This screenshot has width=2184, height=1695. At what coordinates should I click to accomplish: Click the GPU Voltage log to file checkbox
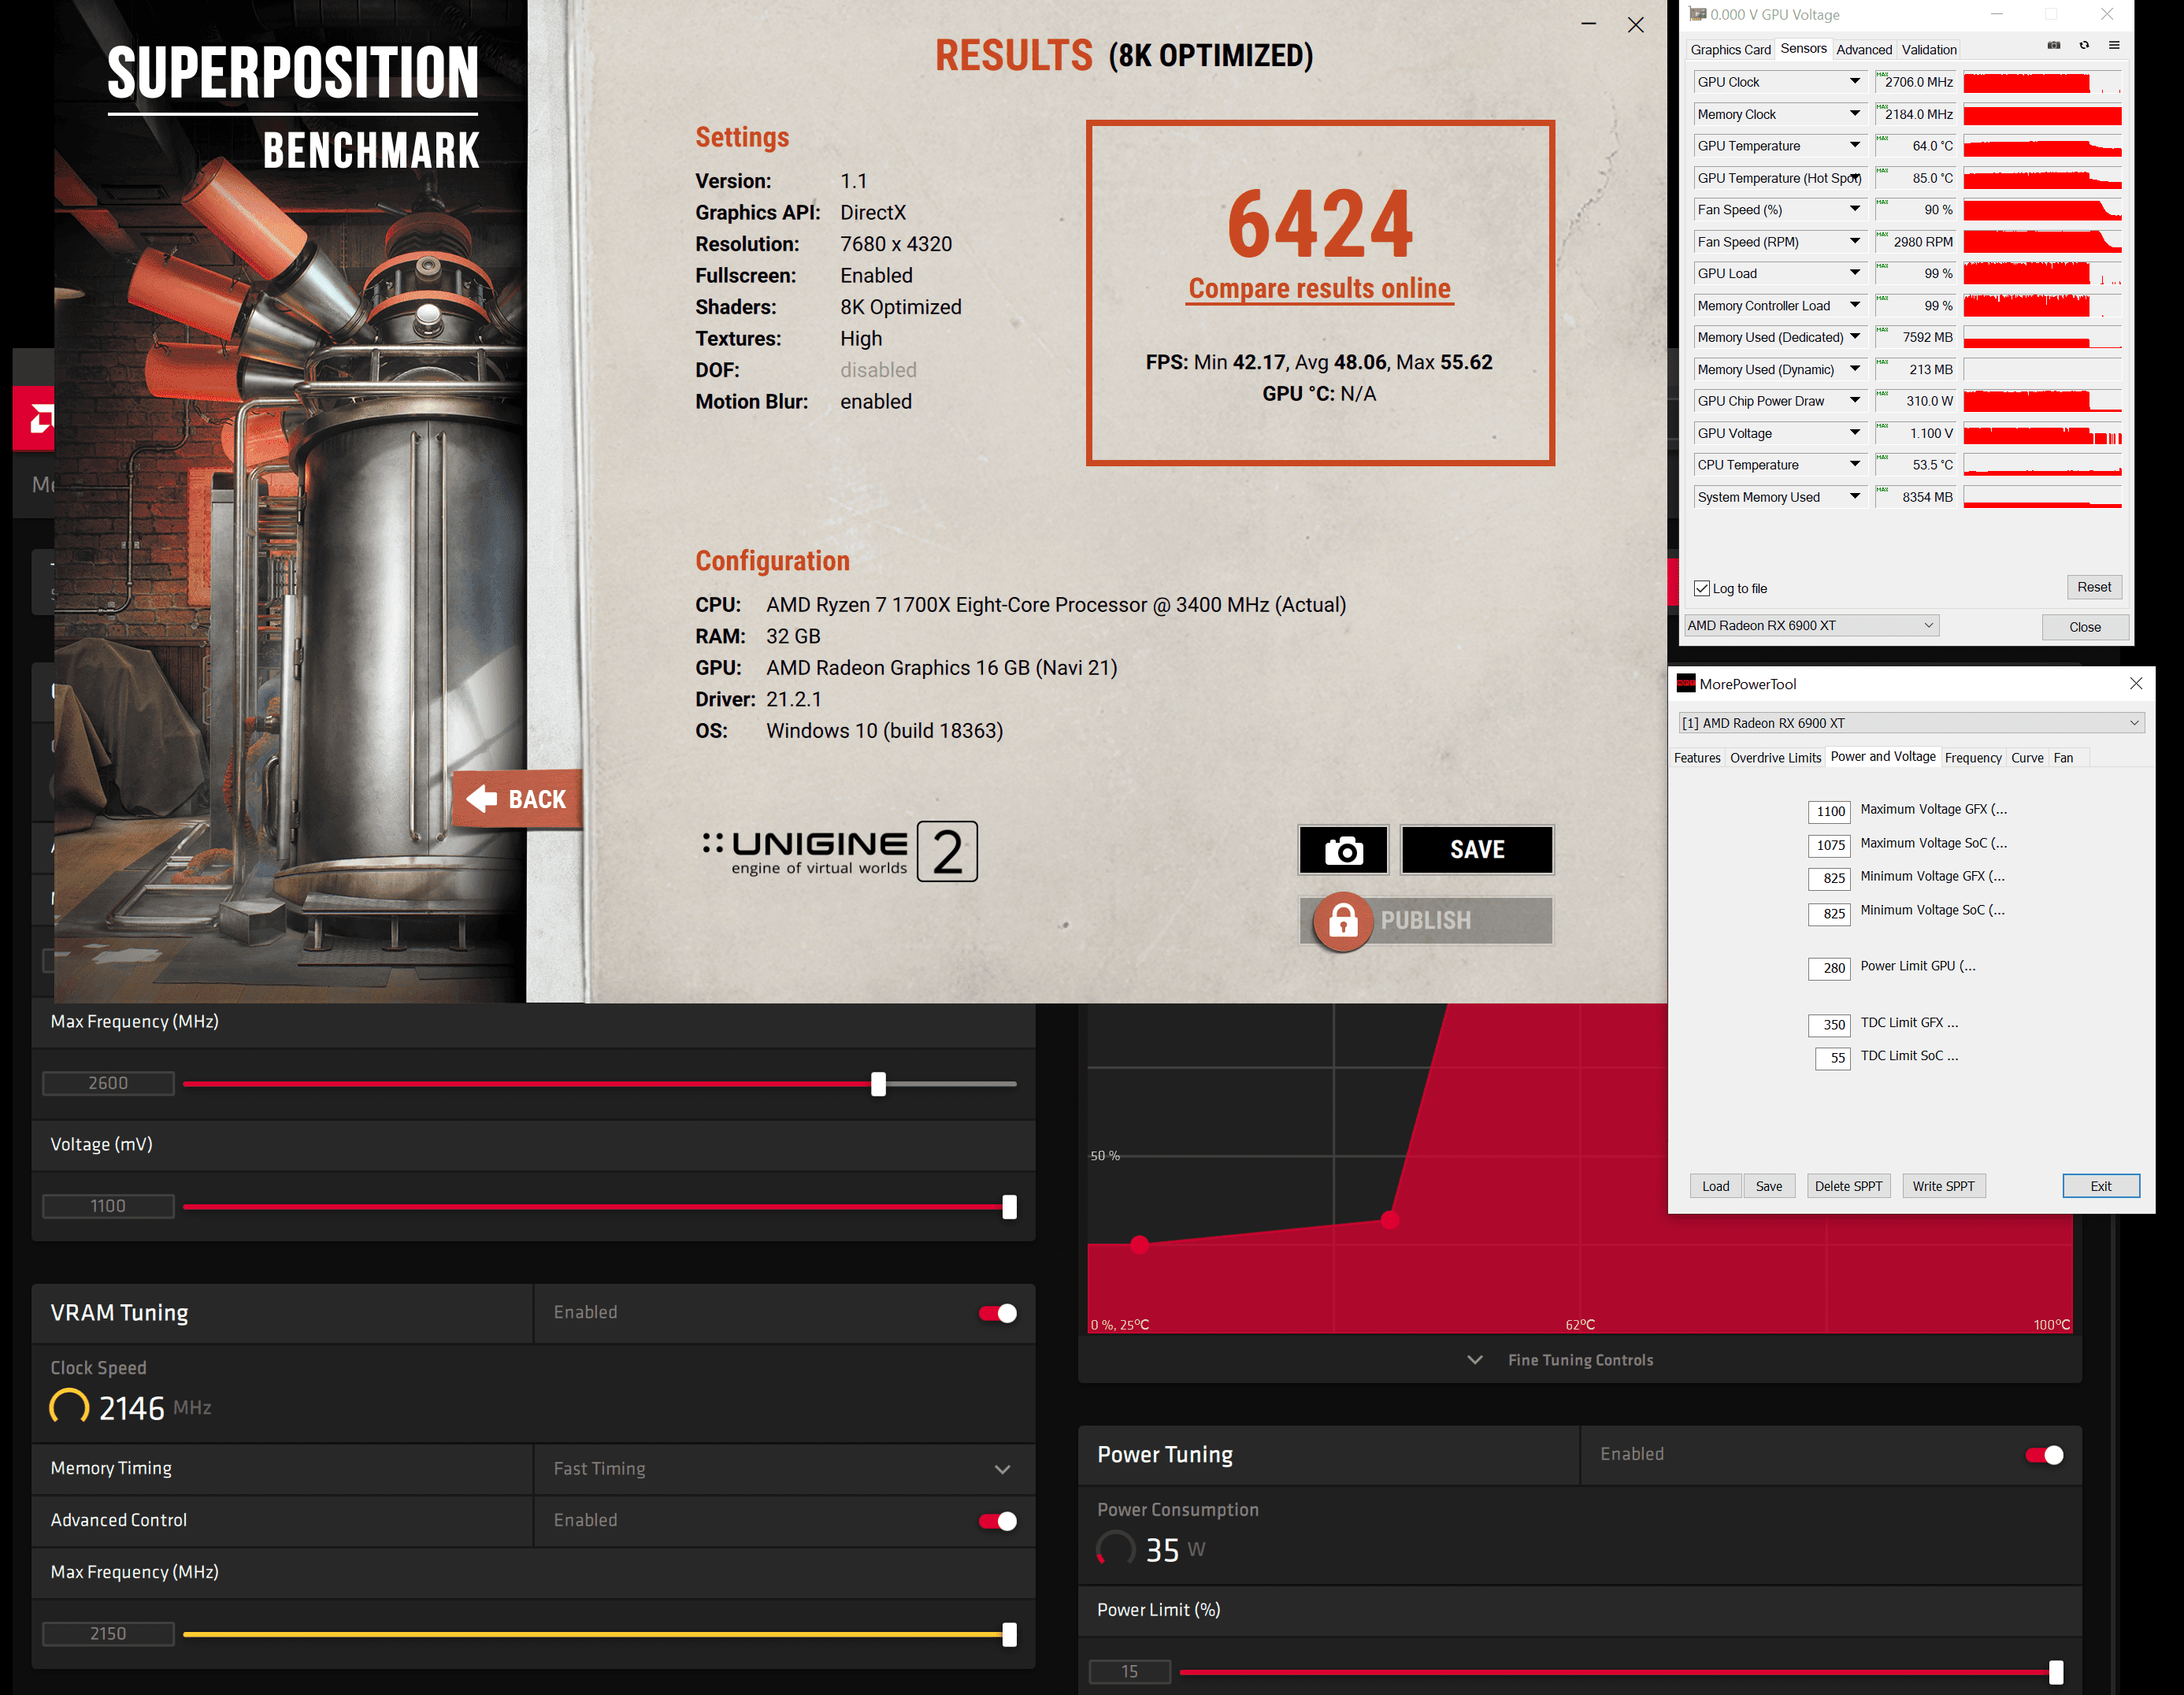pyautogui.click(x=1704, y=587)
